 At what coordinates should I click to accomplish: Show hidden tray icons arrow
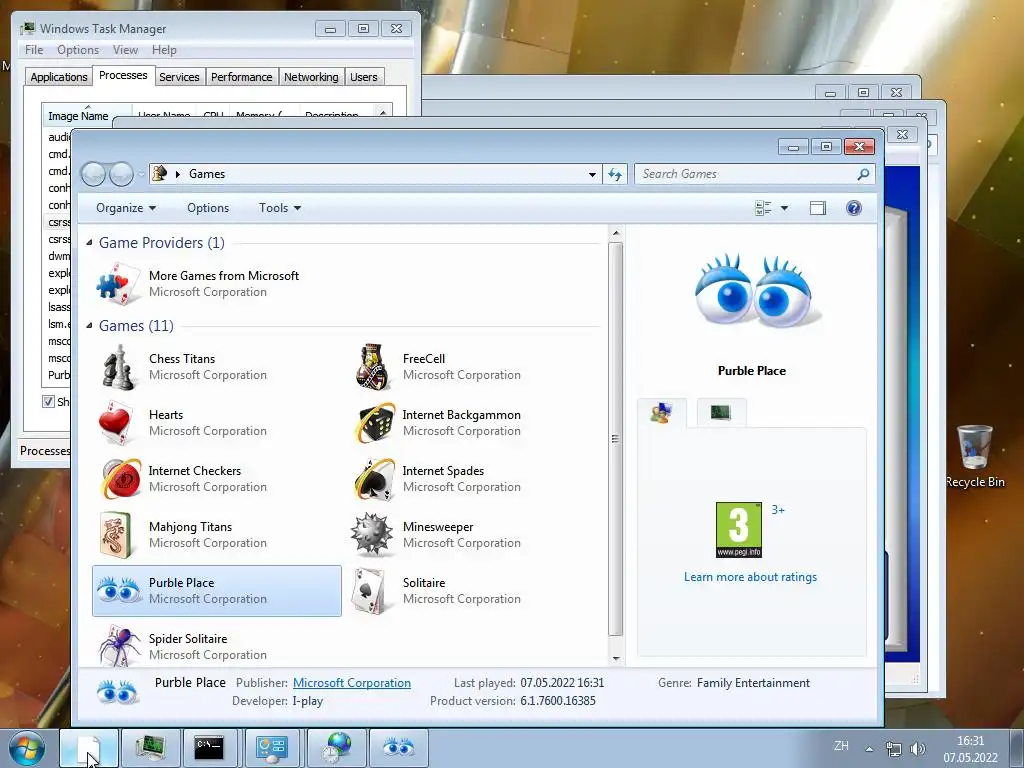869,749
